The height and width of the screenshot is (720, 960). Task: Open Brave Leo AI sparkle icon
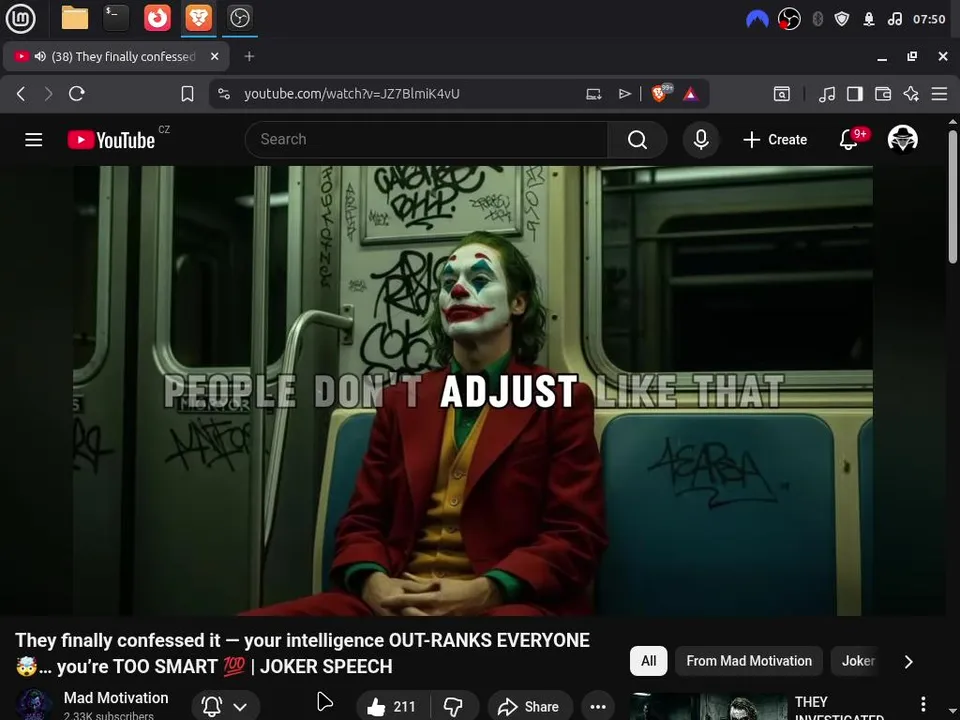pos(911,94)
